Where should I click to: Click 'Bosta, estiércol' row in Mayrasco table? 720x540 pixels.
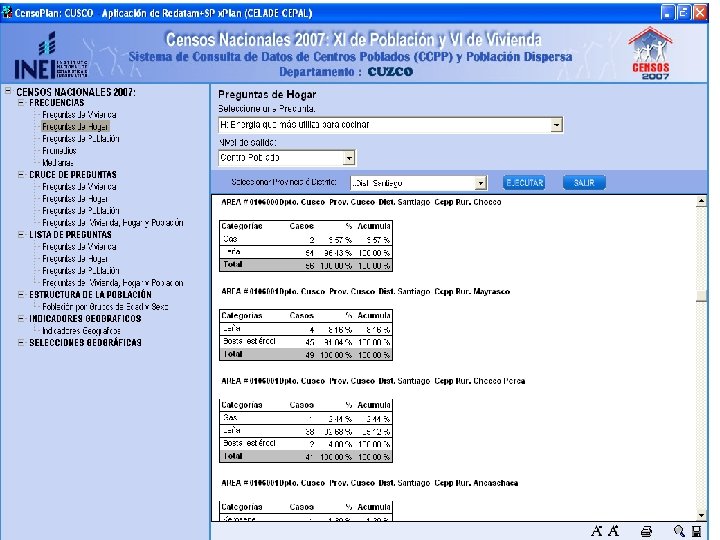point(306,342)
